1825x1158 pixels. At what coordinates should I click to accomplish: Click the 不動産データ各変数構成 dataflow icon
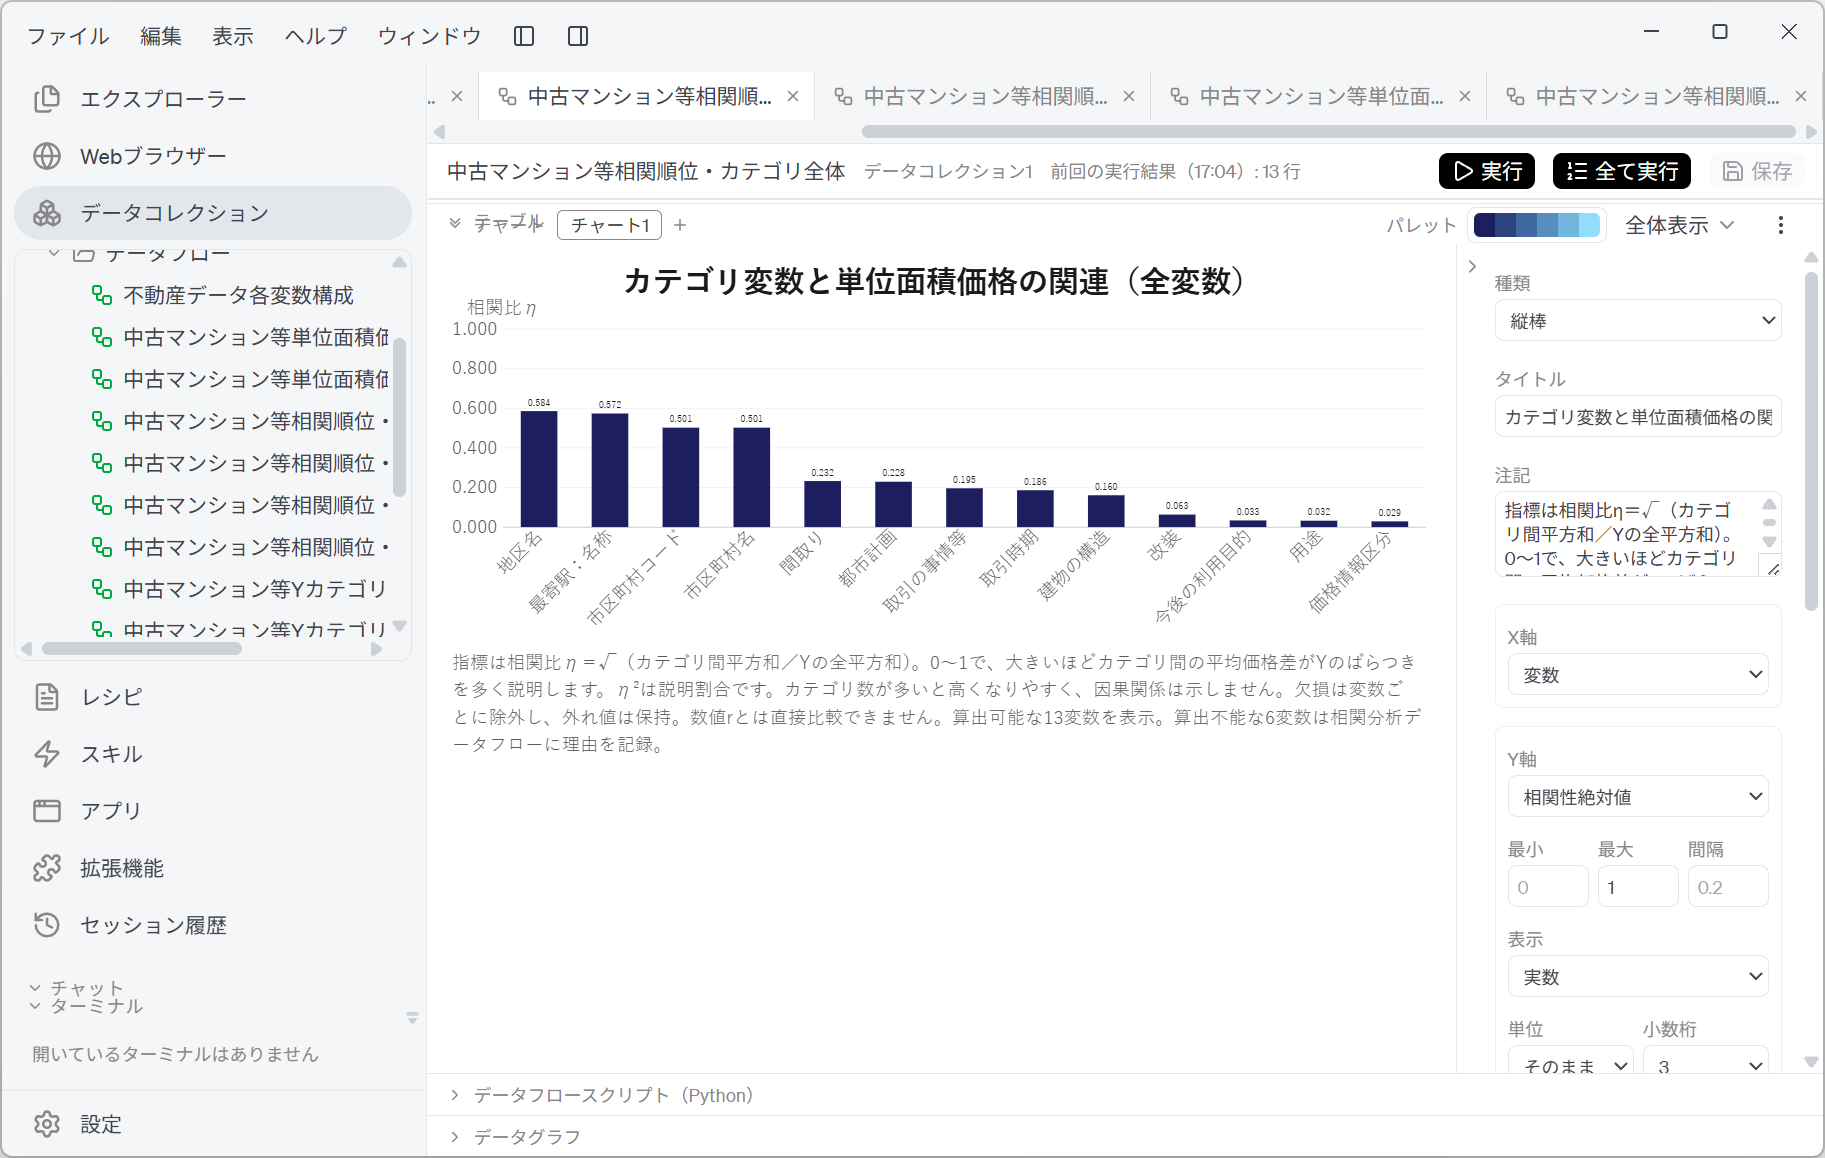click(x=102, y=295)
